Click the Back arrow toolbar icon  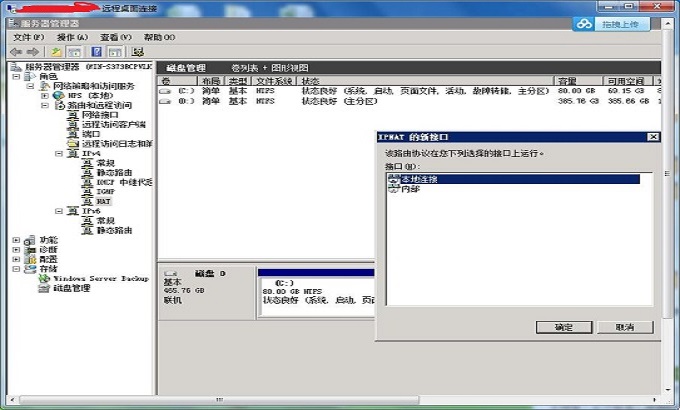[x=15, y=51]
